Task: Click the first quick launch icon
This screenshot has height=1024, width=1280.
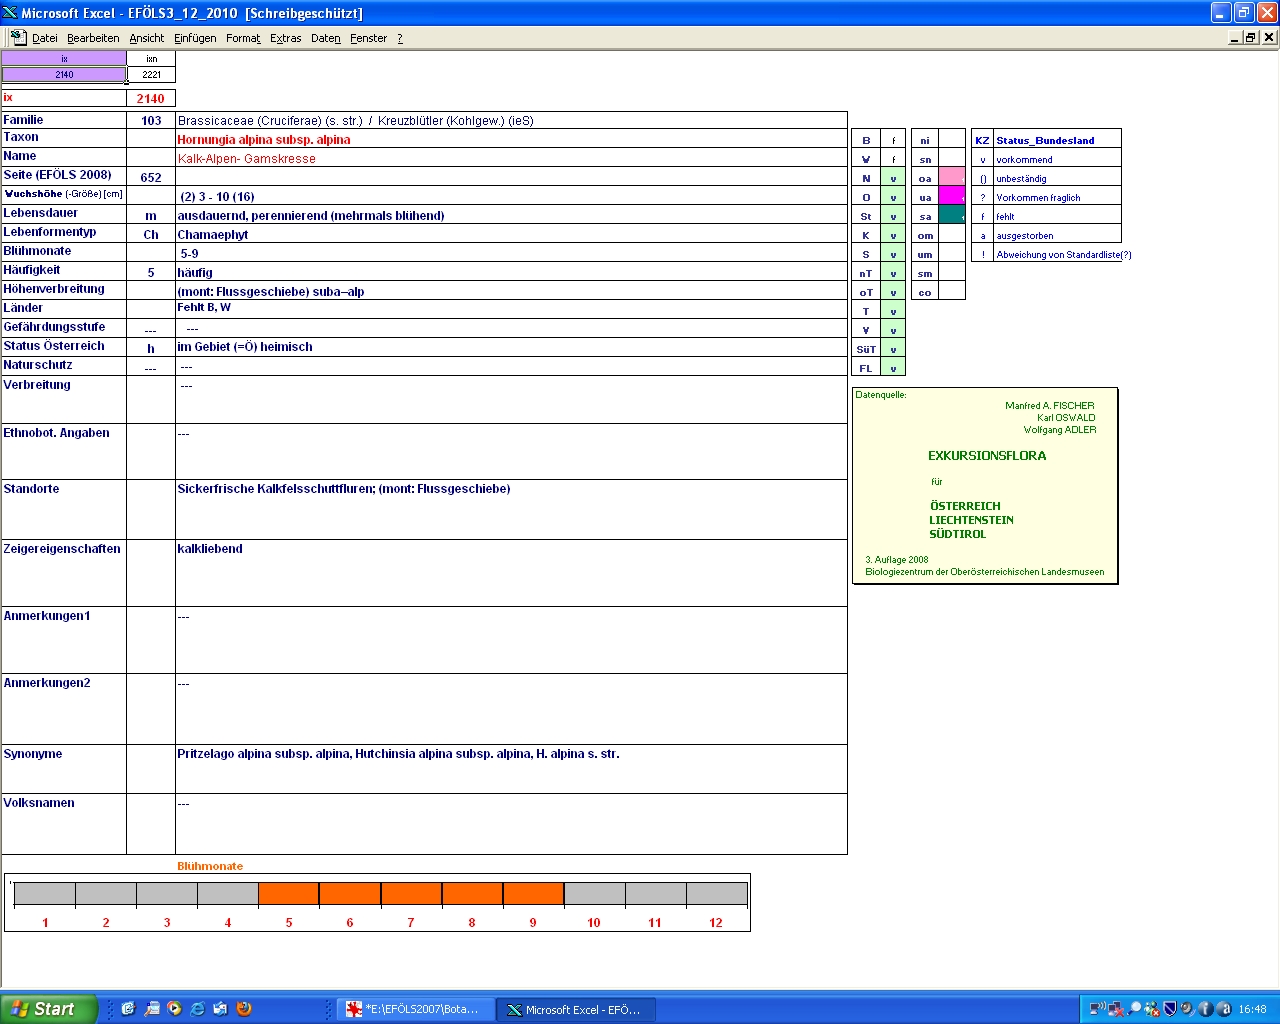Action: click(x=128, y=1009)
